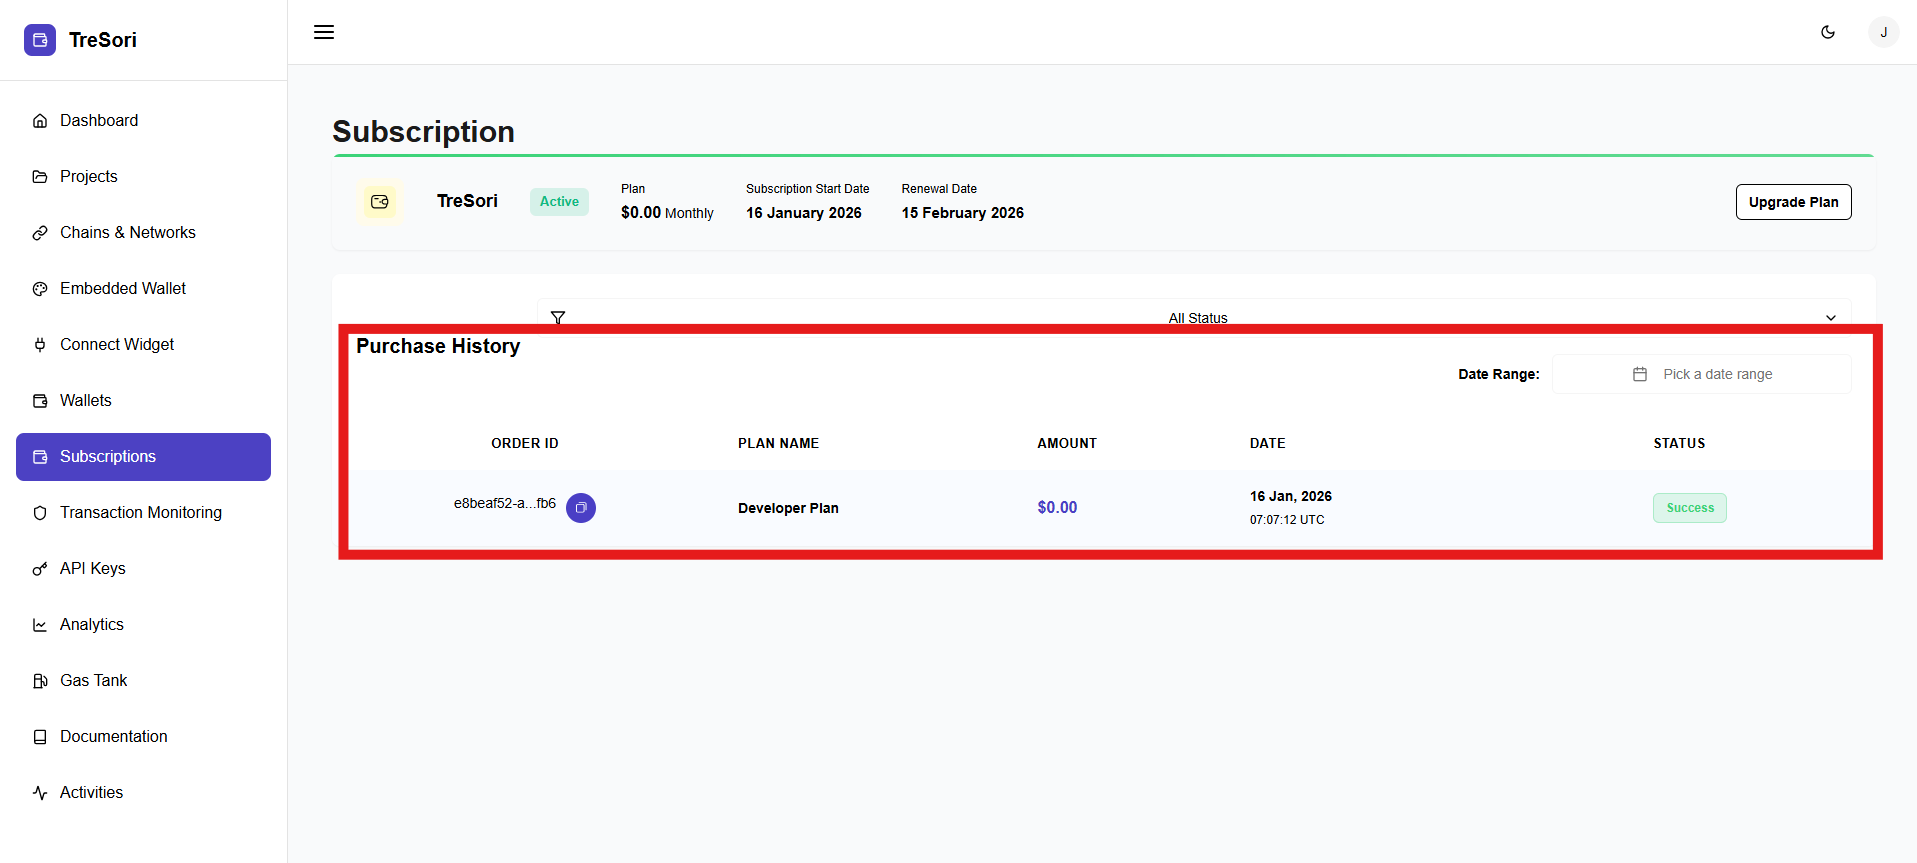Open the All Status dropdown
This screenshot has height=863, width=1917.
click(1197, 317)
